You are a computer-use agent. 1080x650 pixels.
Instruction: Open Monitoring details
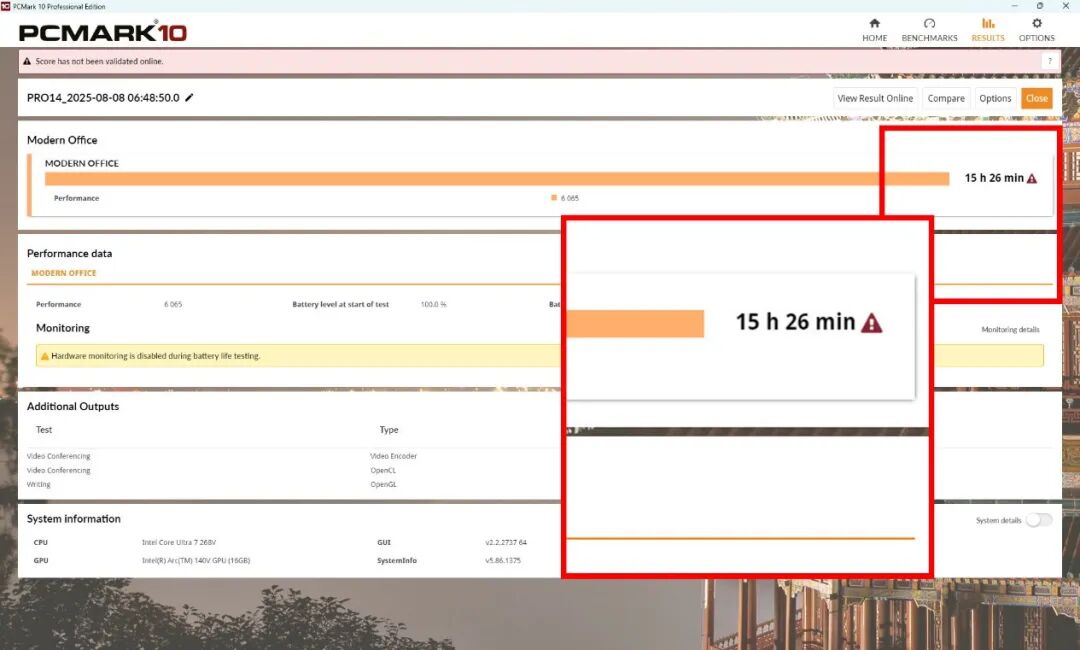(1010, 329)
